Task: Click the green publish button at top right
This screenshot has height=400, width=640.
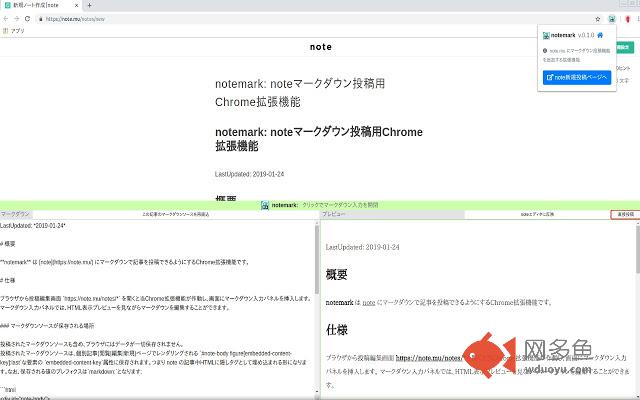Action: point(624,47)
